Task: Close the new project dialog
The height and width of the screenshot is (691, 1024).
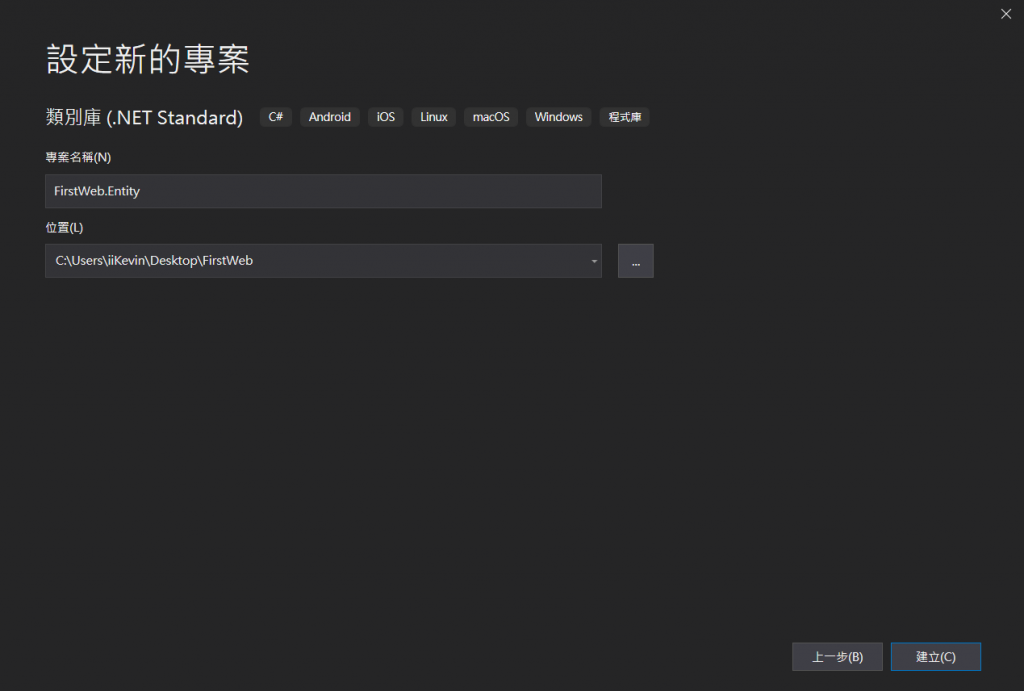Action: 1006,14
